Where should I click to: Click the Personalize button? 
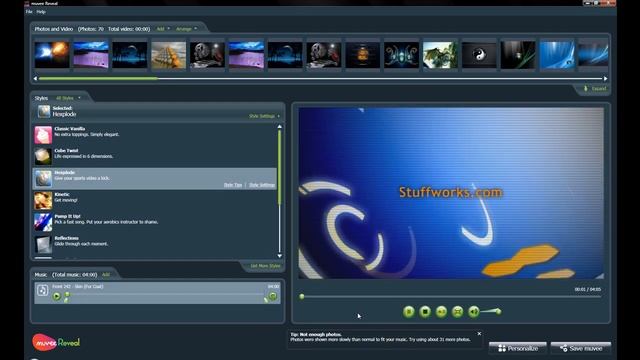518,348
